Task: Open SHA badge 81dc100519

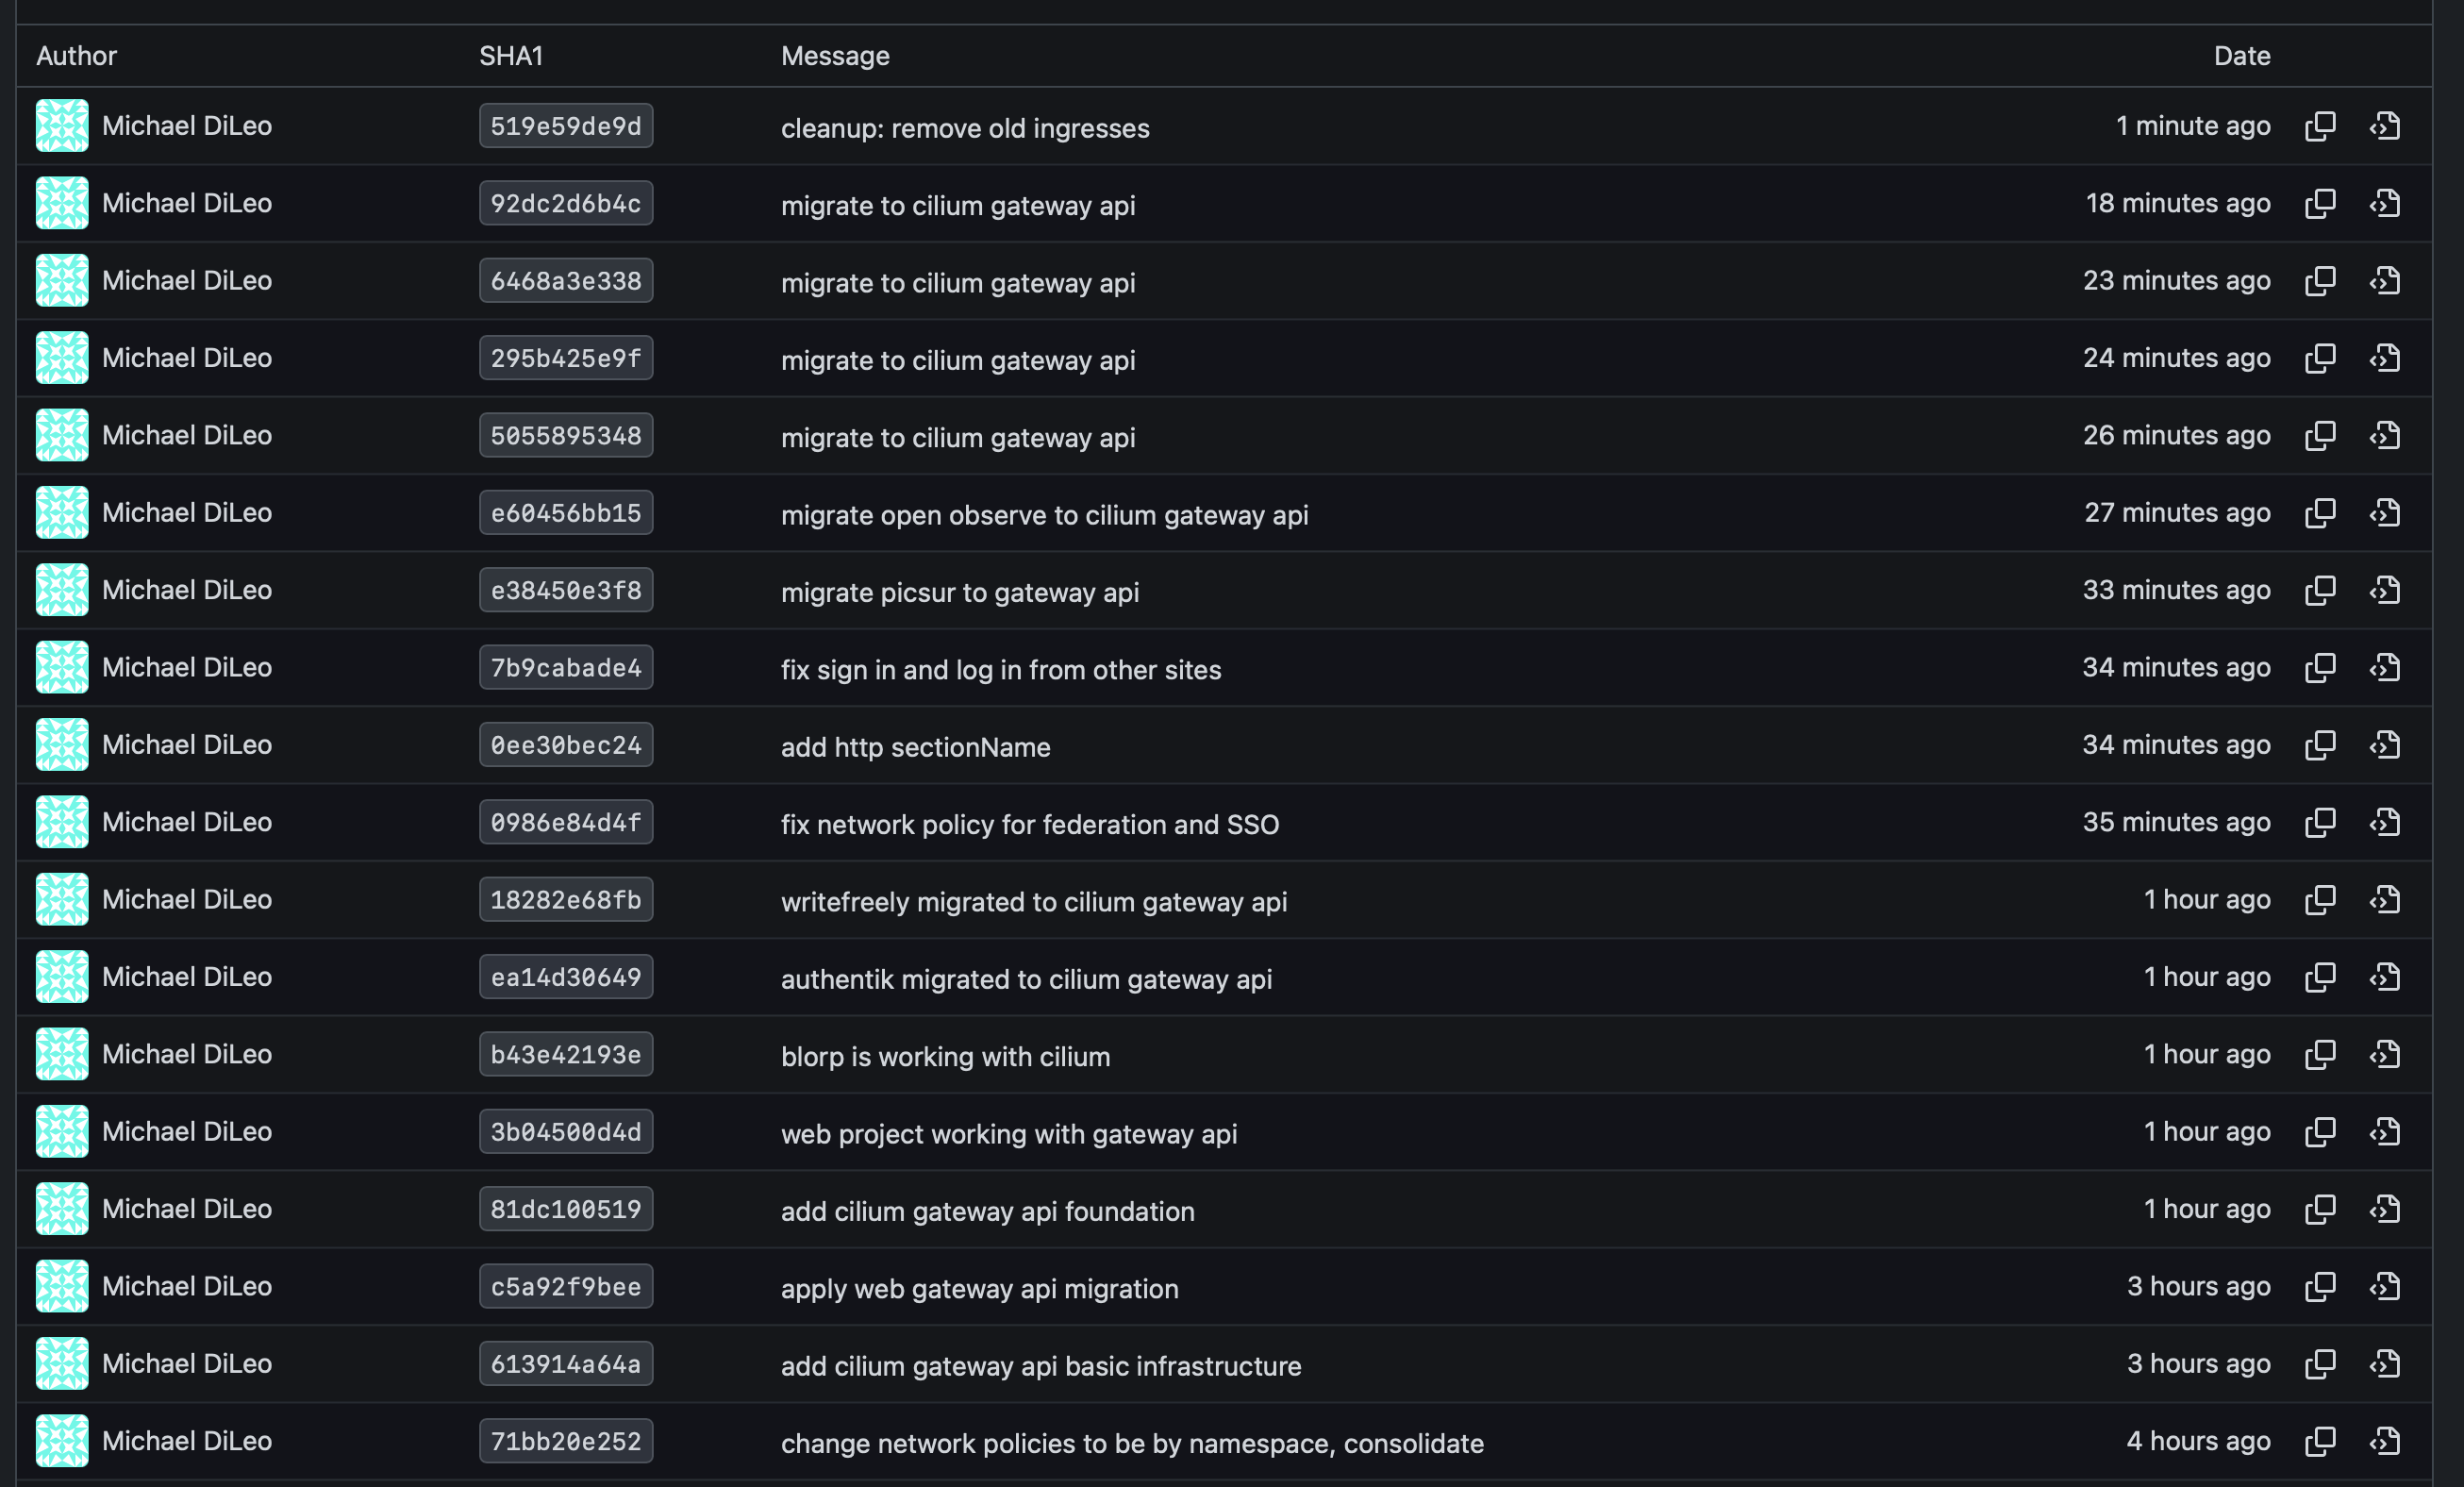Action: (x=565, y=1209)
